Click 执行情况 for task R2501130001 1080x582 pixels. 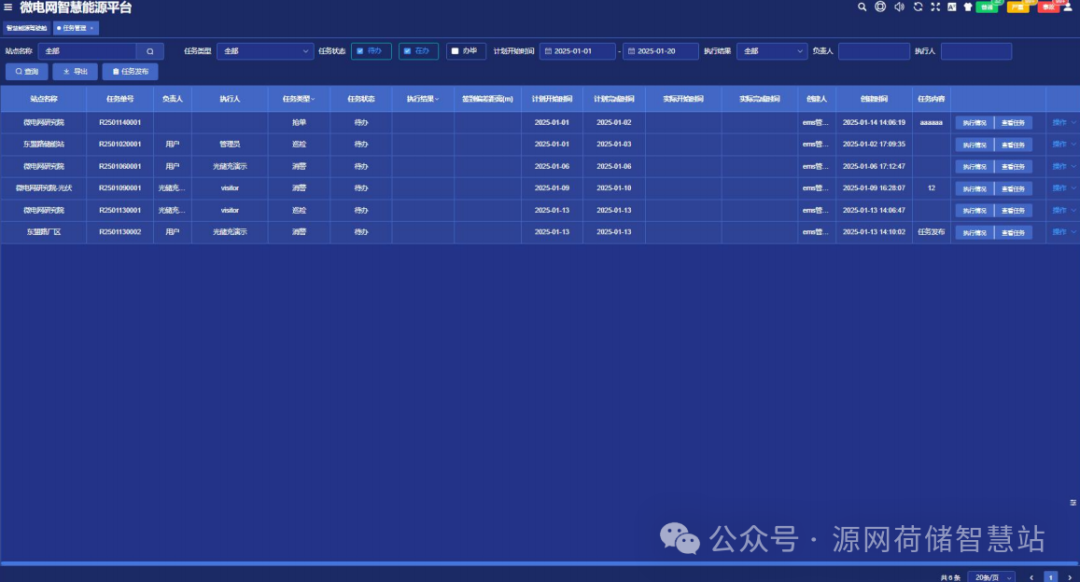tap(974, 211)
